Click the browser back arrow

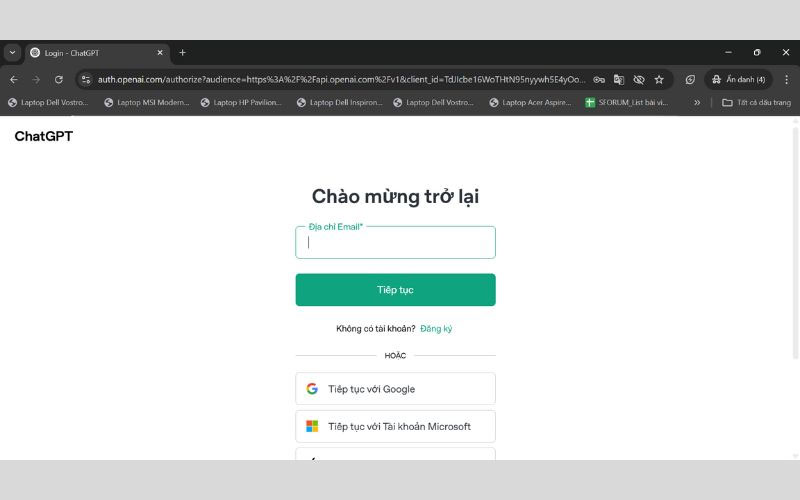[x=14, y=80]
